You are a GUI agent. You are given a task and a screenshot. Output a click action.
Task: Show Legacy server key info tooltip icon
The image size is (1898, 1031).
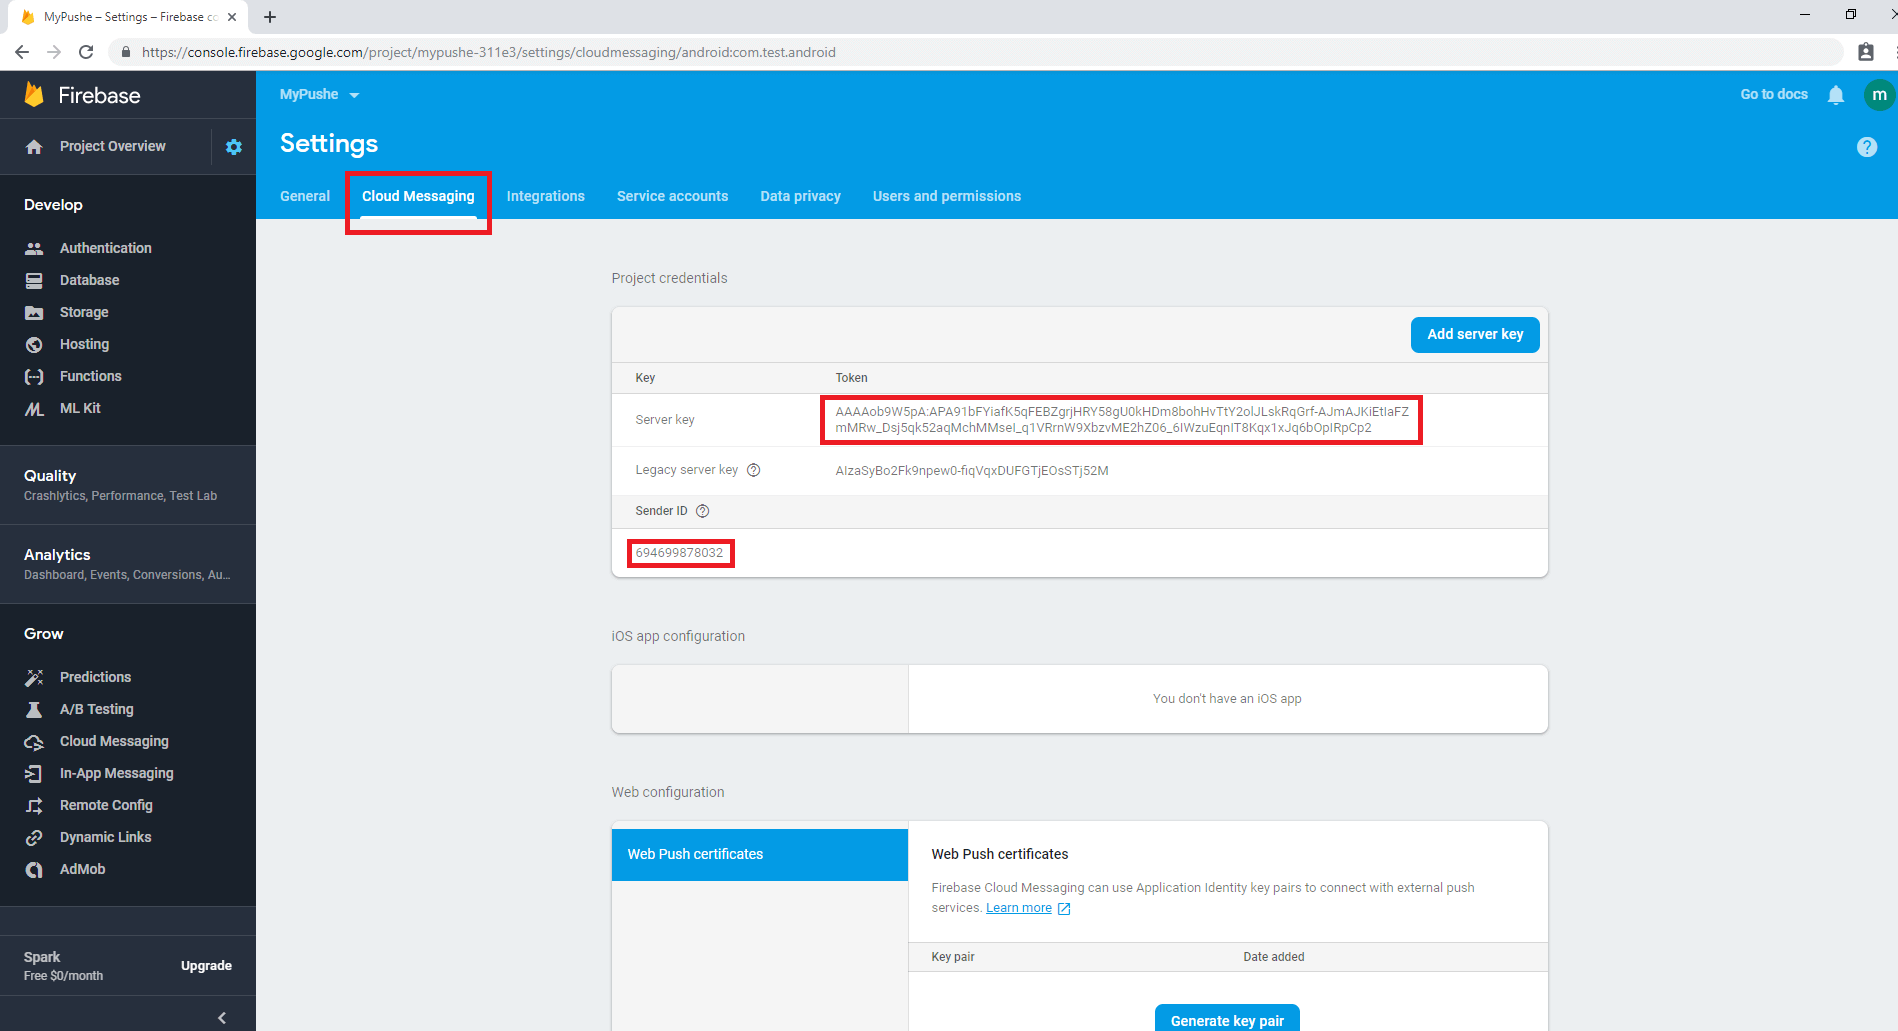click(x=754, y=470)
